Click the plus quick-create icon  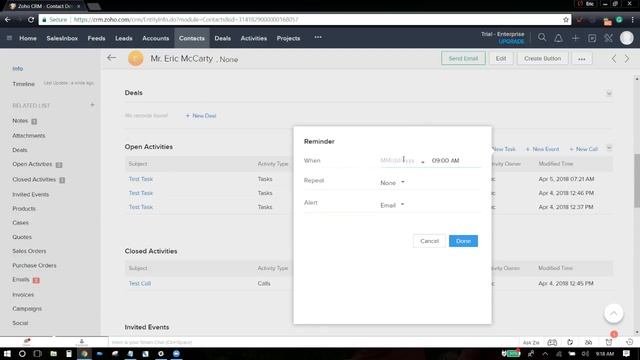coord(575,38)
